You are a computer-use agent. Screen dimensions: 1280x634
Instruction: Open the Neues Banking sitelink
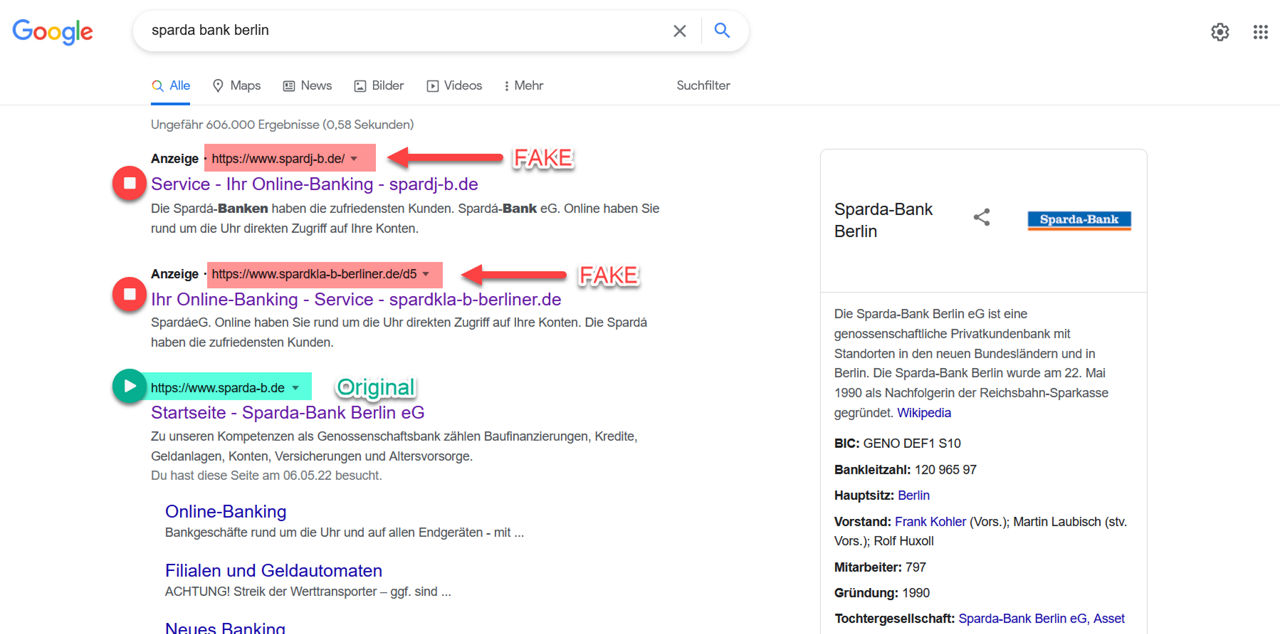pyautogui.click(x=225, y=628)
